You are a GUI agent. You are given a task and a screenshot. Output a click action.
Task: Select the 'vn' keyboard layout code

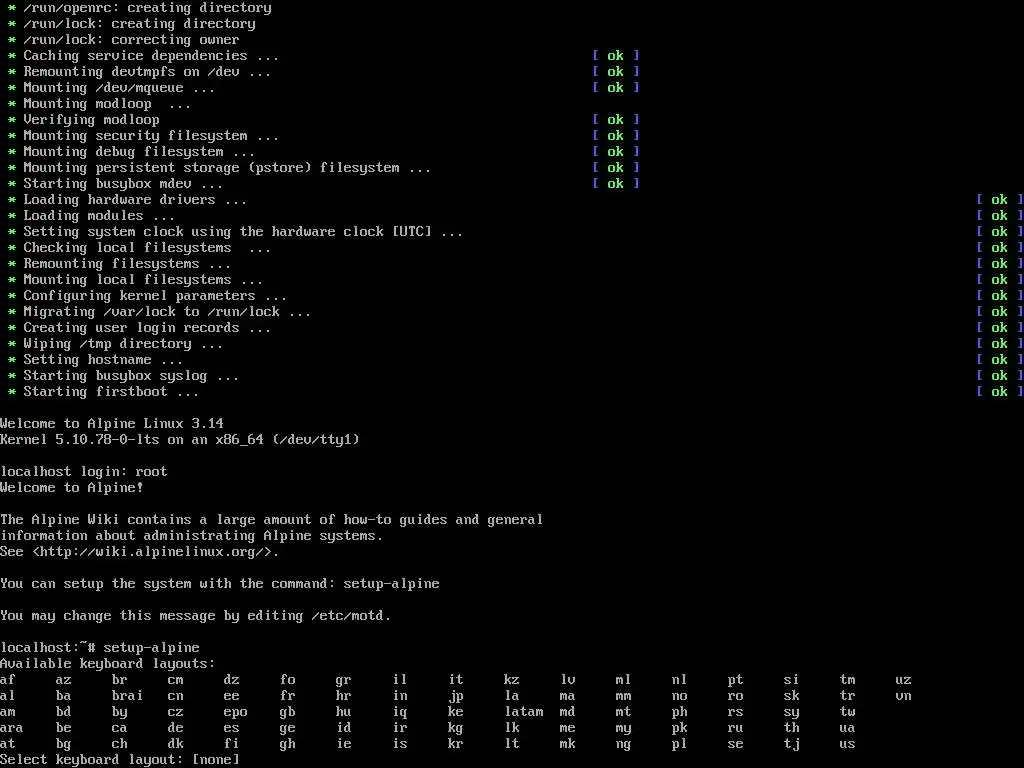[x=903, y=696]
